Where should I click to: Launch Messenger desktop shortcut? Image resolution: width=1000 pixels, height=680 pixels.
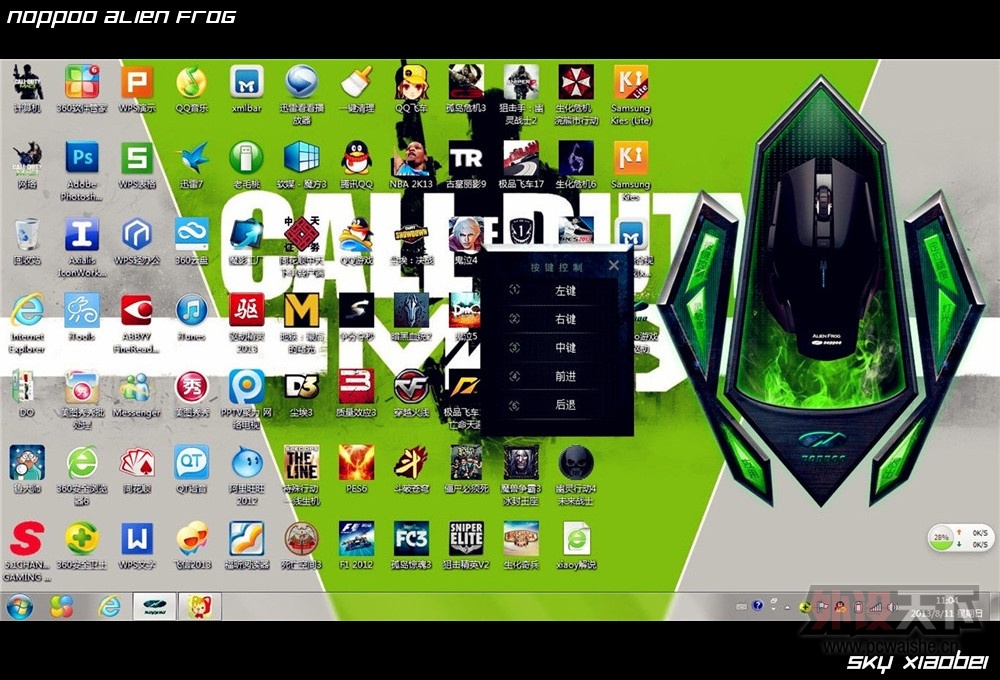click(x=136, y=386)
